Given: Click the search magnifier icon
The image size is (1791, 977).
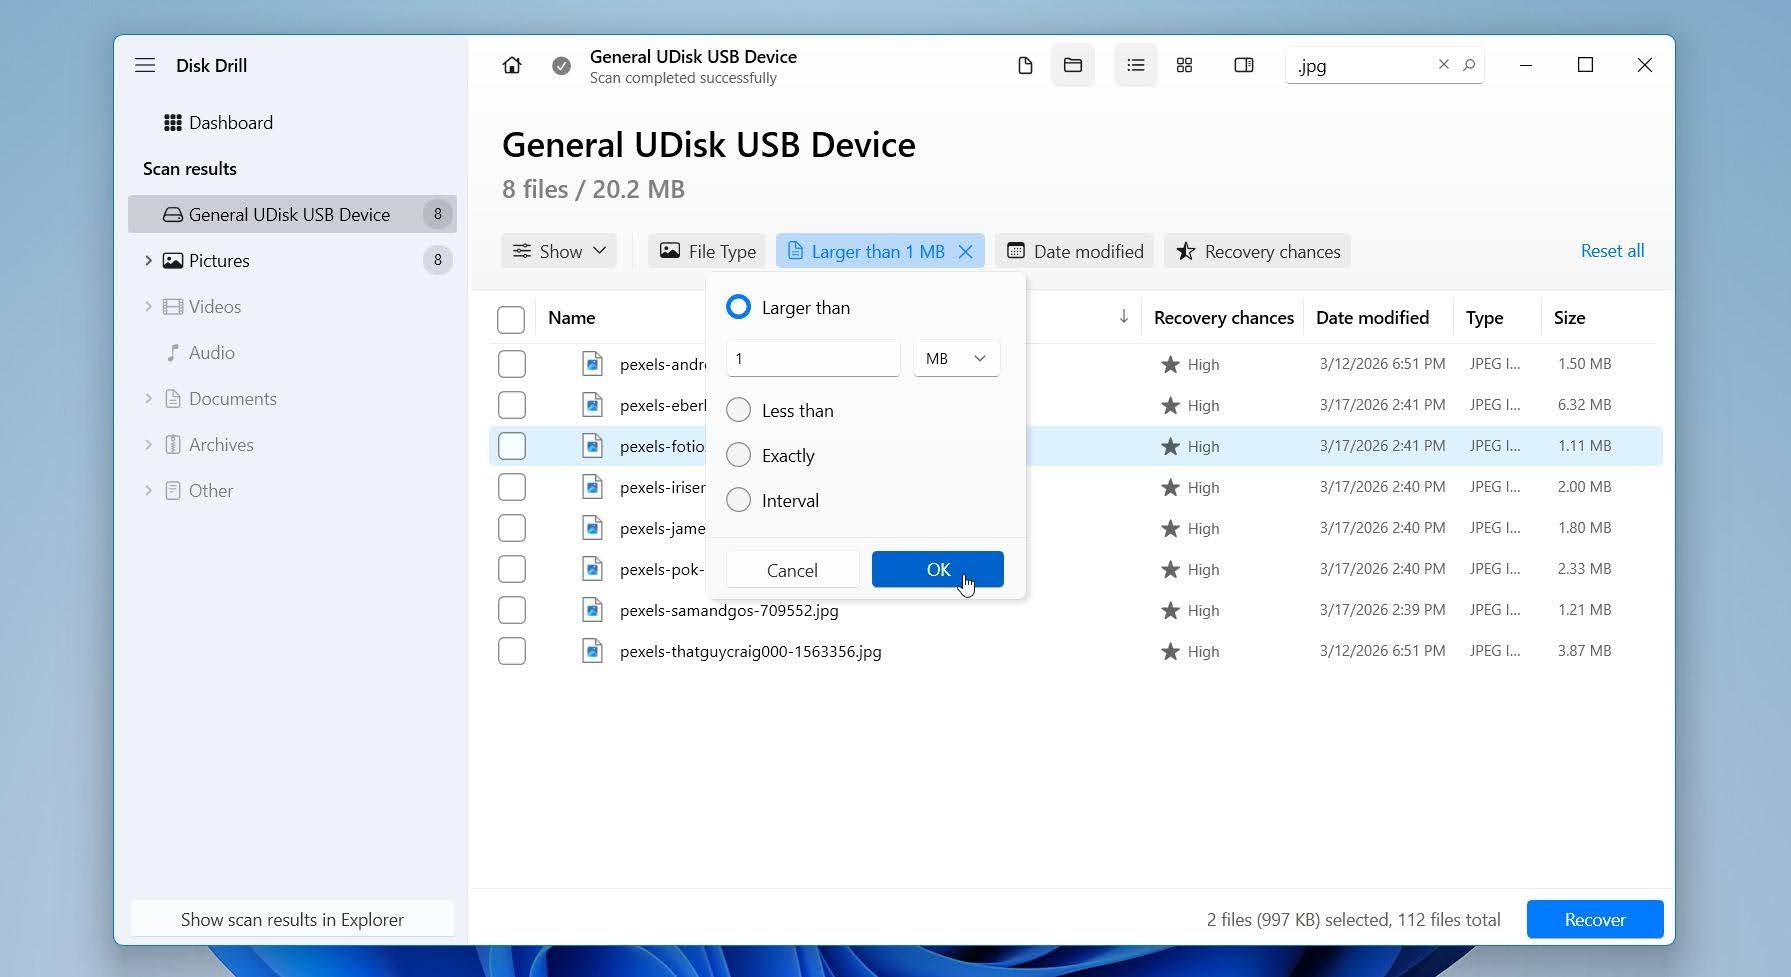Looking at the screenshot, I should coord(1469,65).
